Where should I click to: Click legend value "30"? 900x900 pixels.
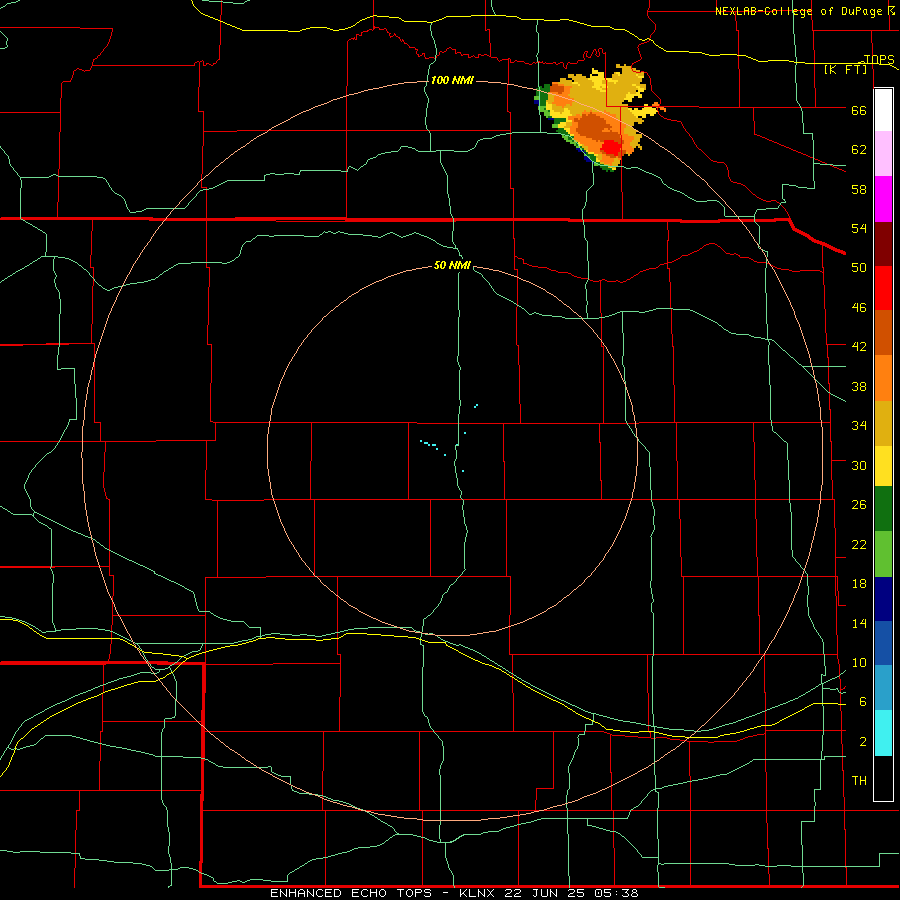[x=859, y=465]
